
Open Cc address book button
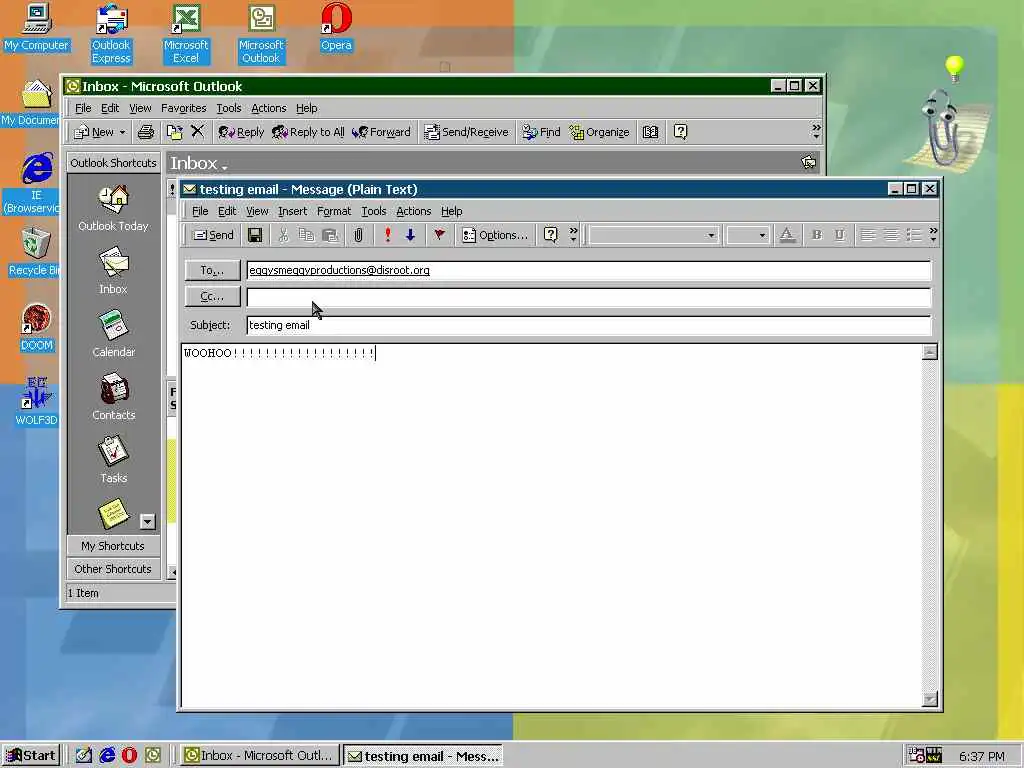(x=212, y=296)
